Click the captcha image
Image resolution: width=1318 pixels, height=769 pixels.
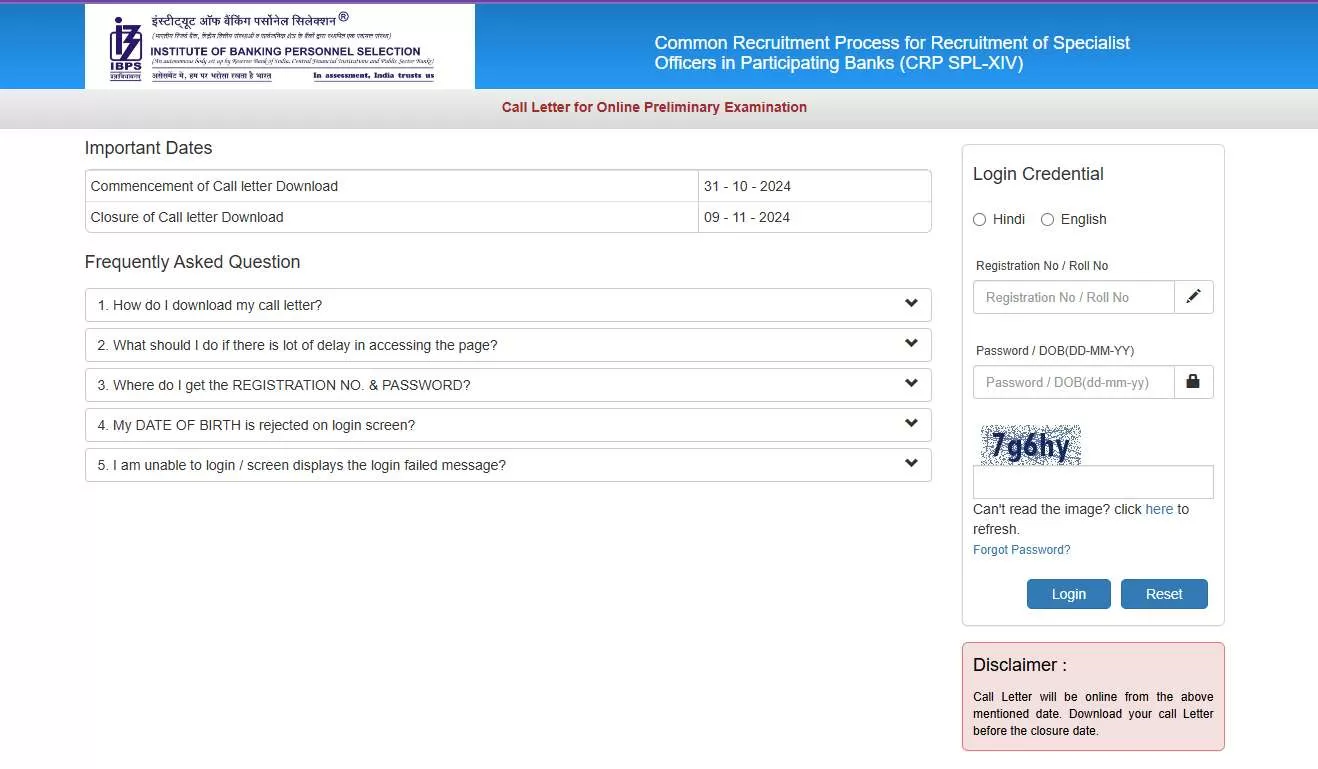coord(1030,445)
